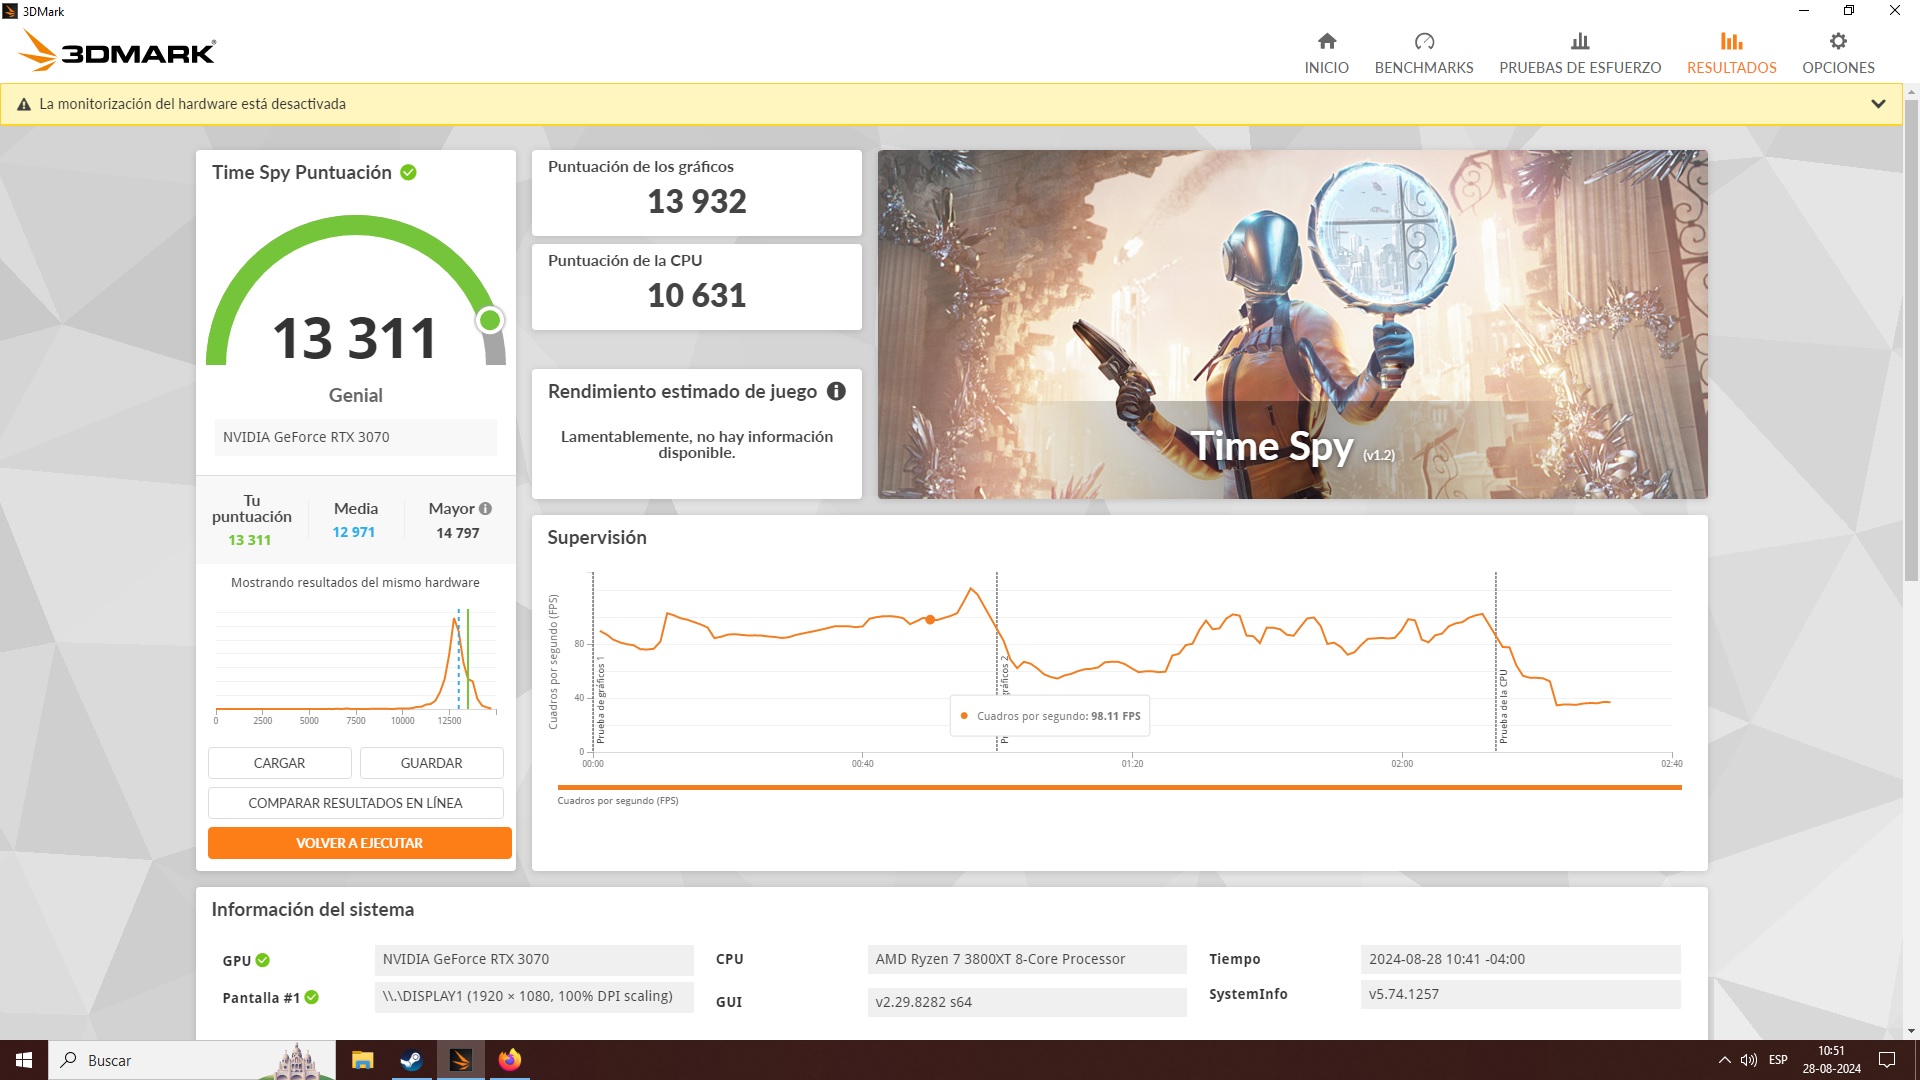The image size is (1920, 1080).
Task: Click the scrollbar down arrow
Action: click(x=1911, y=1031)
